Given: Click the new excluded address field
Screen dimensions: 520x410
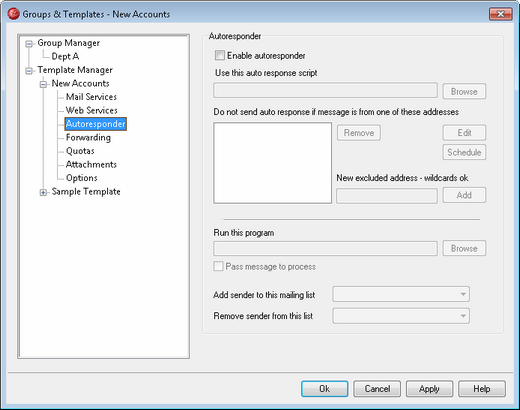Looking at the screenshot, I should click(x=387, y=196).
